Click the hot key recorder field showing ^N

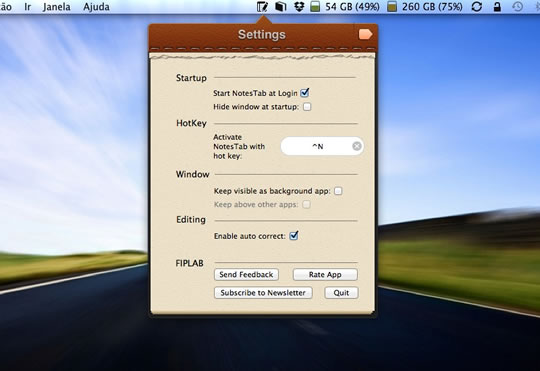pyautogui.click(x=322, y=146)
